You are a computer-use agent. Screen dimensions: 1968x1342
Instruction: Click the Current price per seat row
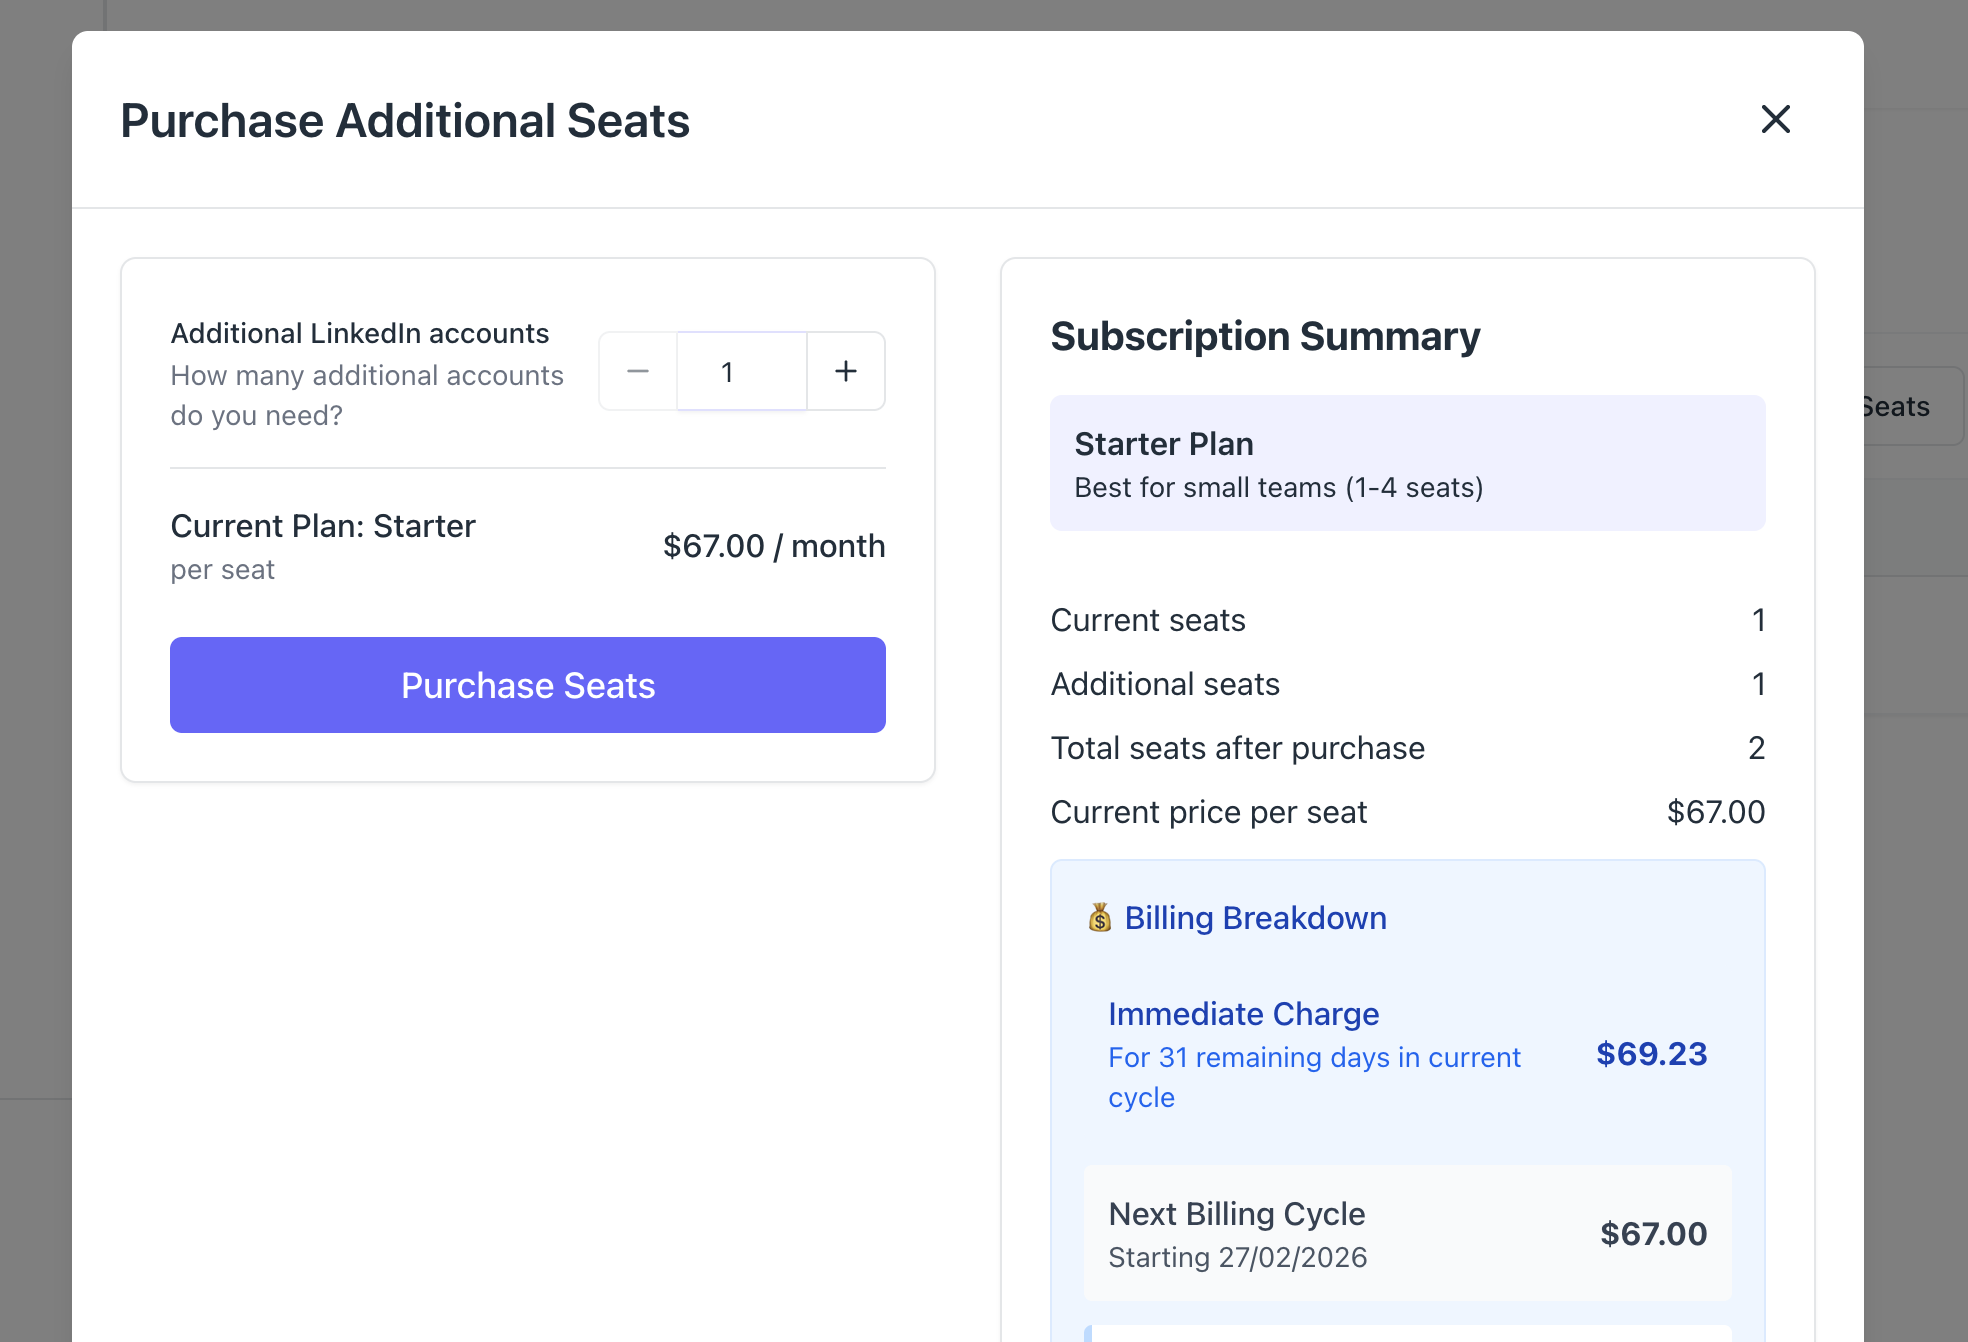click(1407, 812)
